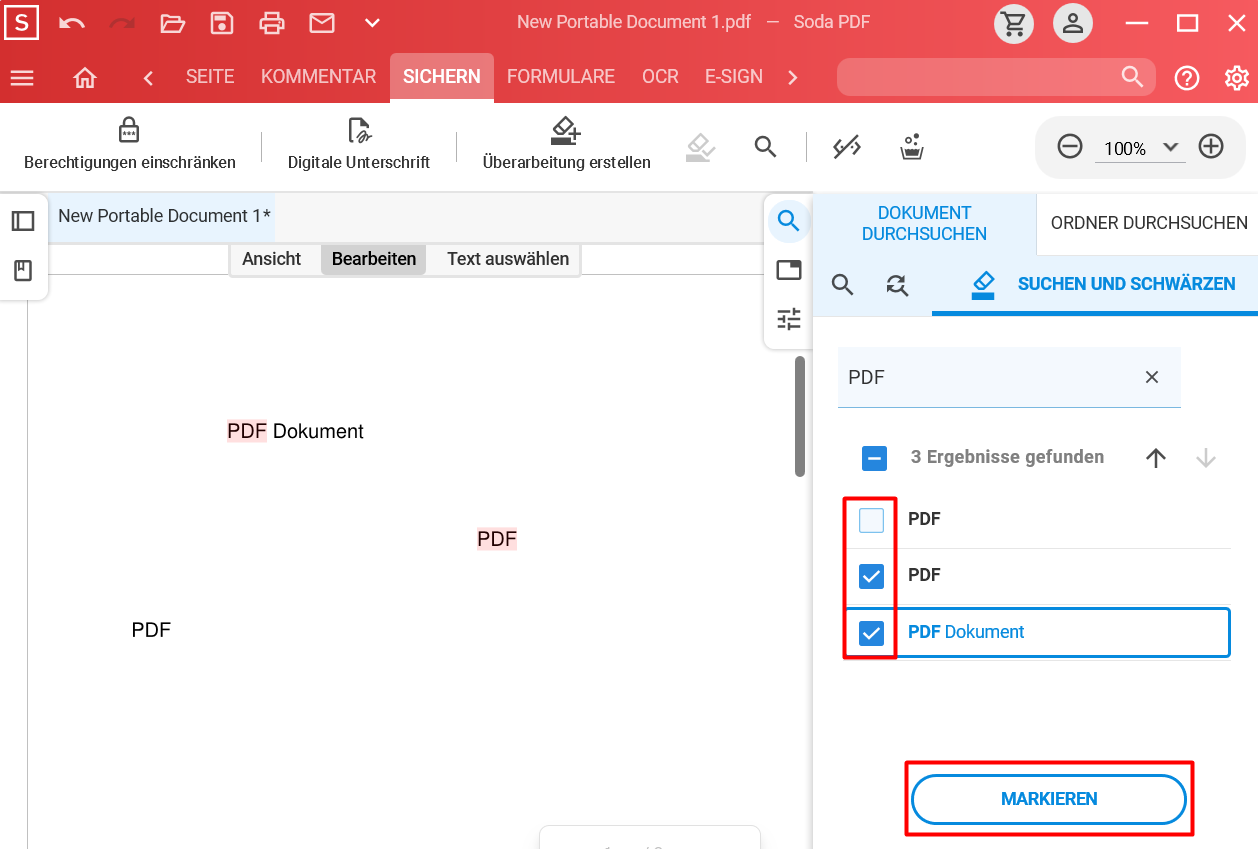Click the PDF Dokument text in document
This screenshot has width=1258, height=849.
[295, 431]
